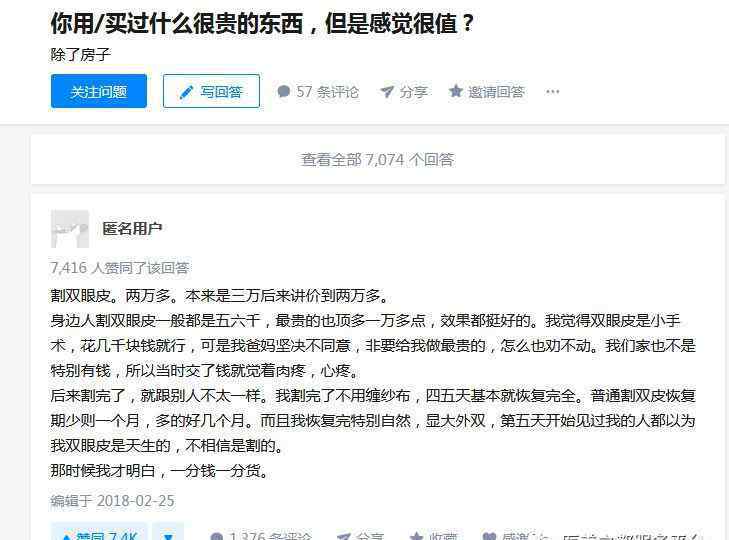Open the 57 条评论 question comments
This screenshot has height=540, width=729.
click(318, 92)
